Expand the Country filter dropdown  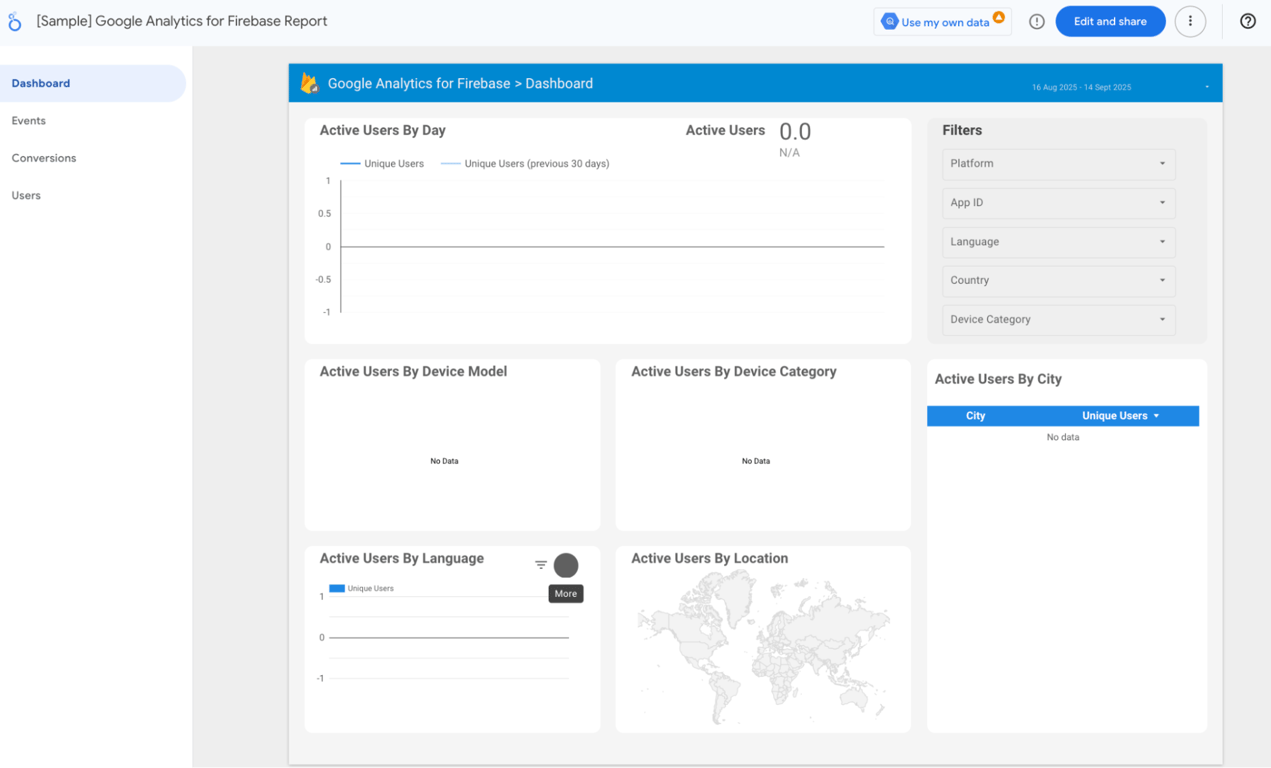tap(1059, 281)
